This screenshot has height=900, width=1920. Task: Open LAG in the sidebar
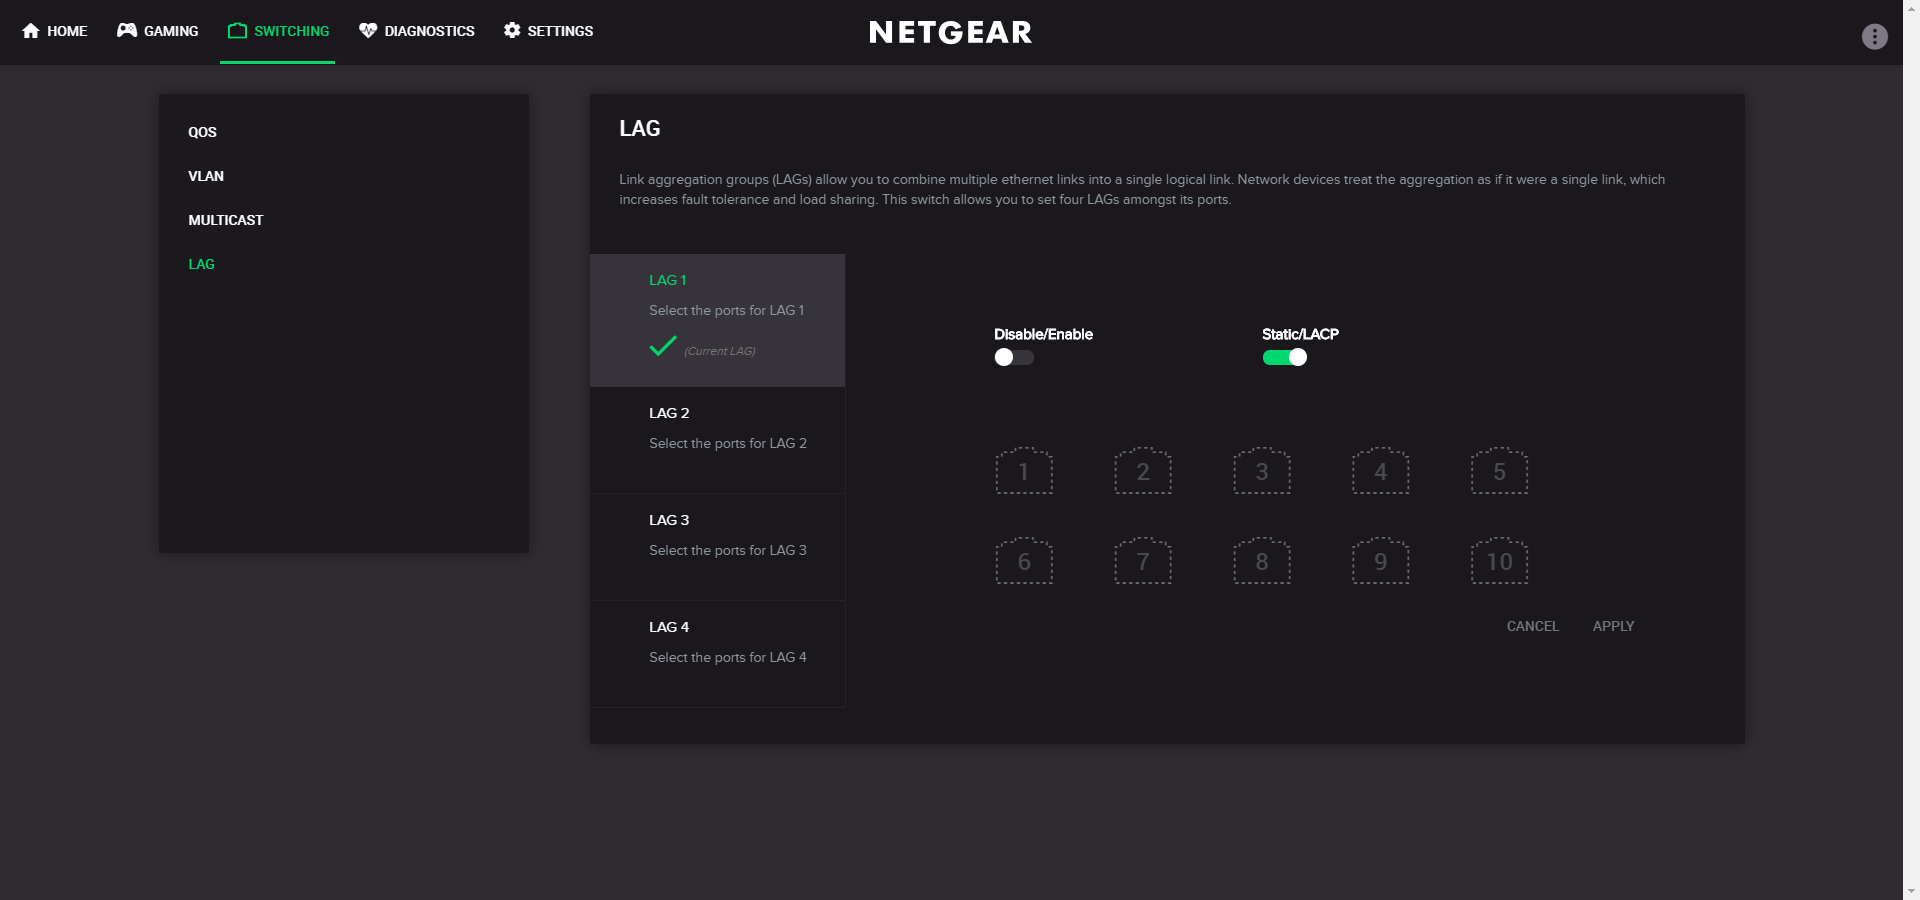point(201,264)
